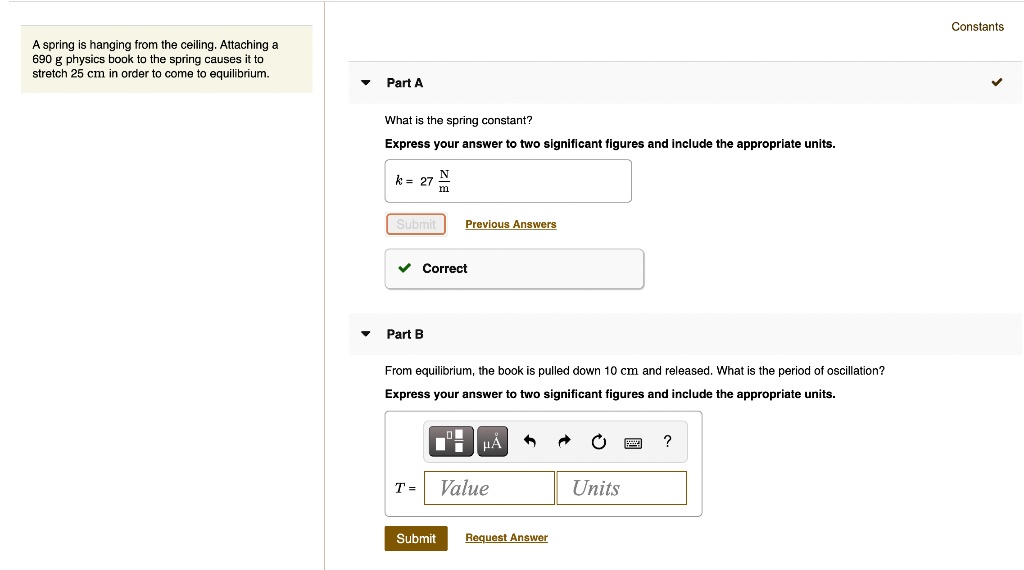This screenshot has height=570, width=1024.
Task: Collapse Part B section triangle
Action: tap(366, 334)
